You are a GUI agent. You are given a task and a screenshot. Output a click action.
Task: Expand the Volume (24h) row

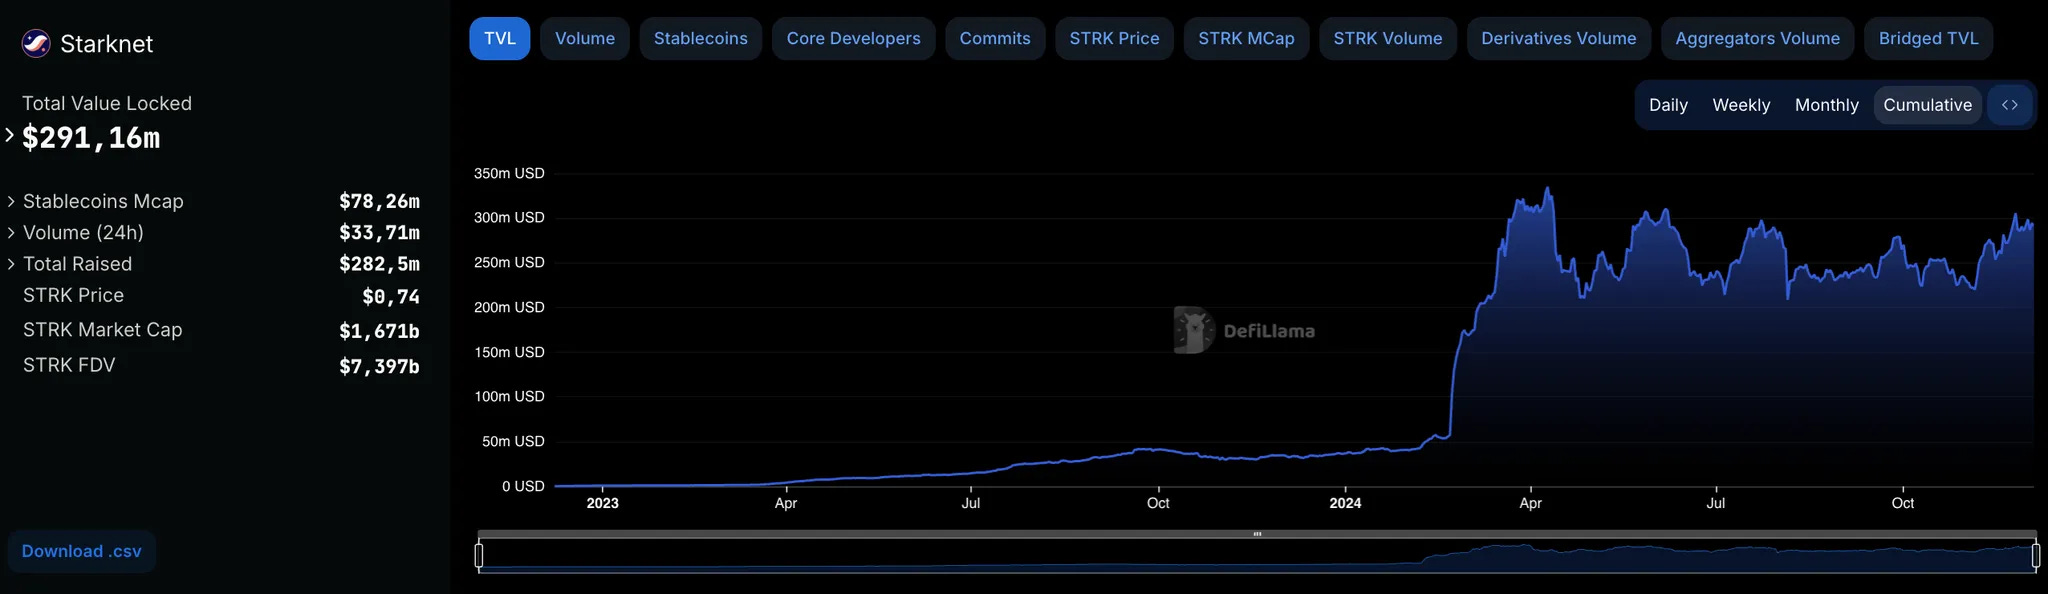(x=11, y=232)
